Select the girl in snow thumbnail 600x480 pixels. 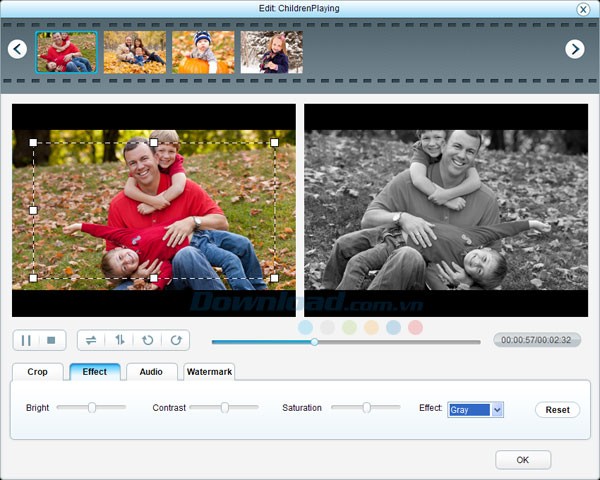pyautogui.click(x=271, y=52)
